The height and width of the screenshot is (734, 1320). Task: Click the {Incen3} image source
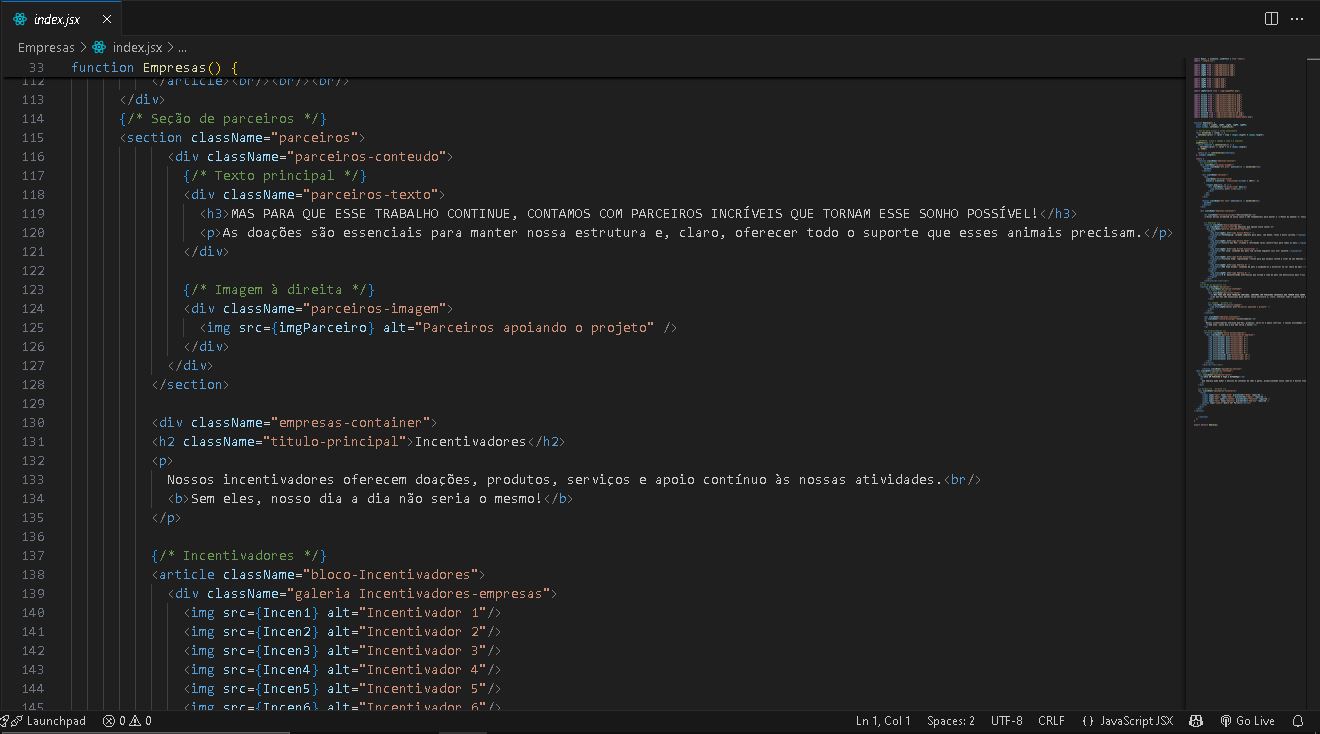[287, 650]
